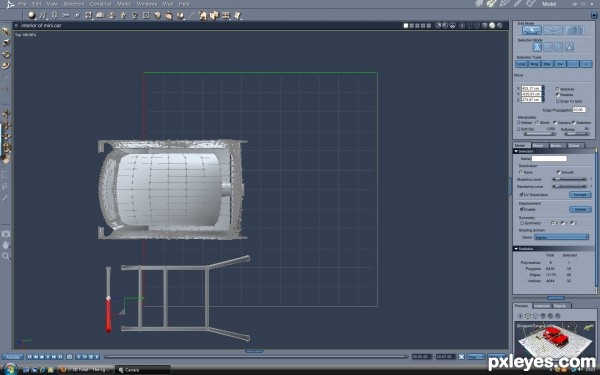Viewport: 600px width, 375px height.
Task: Click the scissors-like cut tool icon
Action: coord(65,15)
